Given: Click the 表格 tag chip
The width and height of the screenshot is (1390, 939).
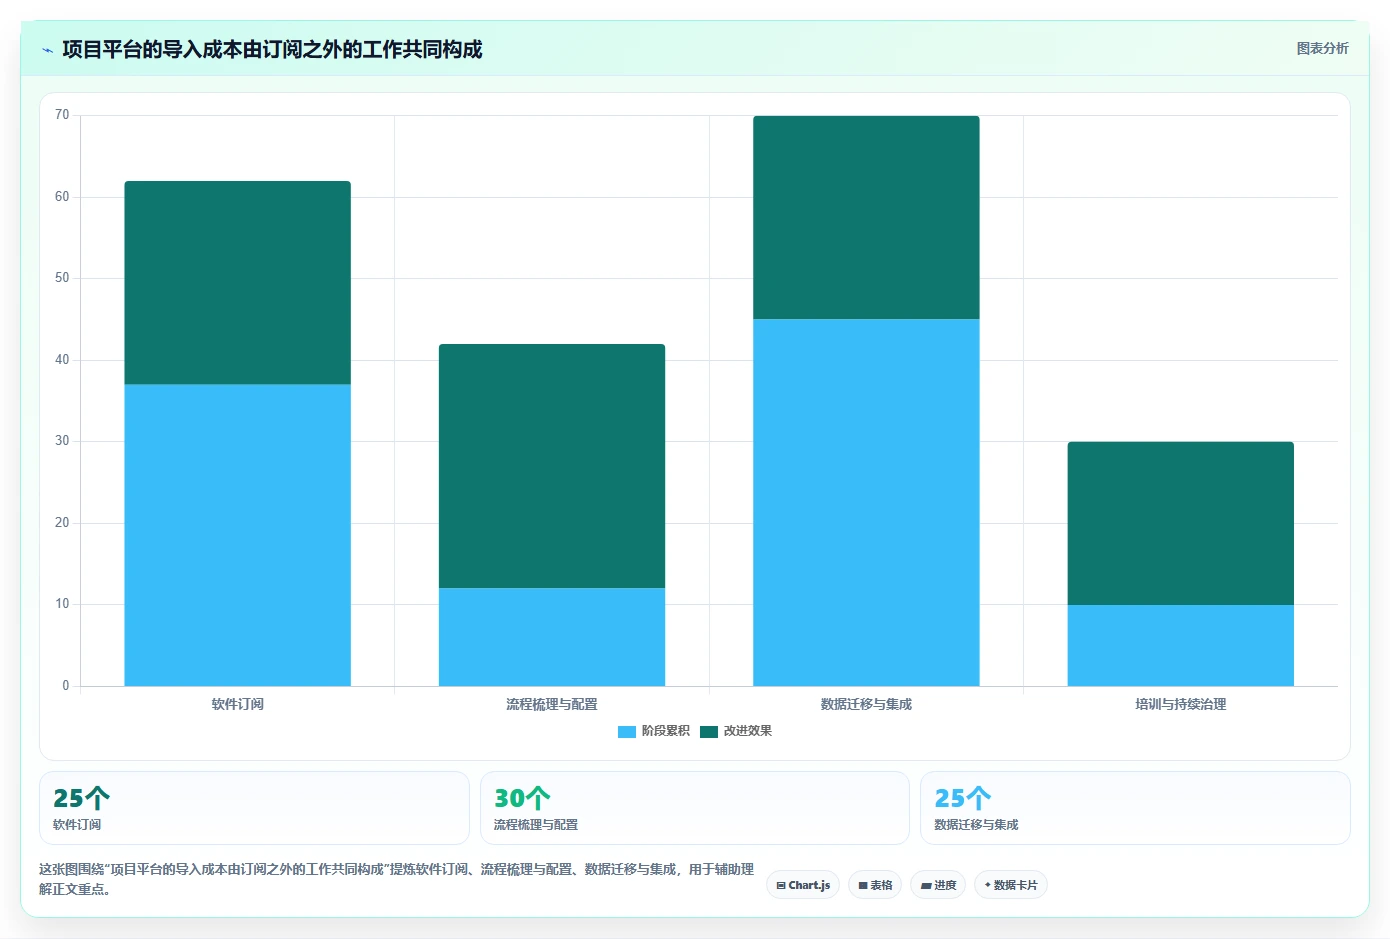Looking at the screenshot, I should pos(875,885).
